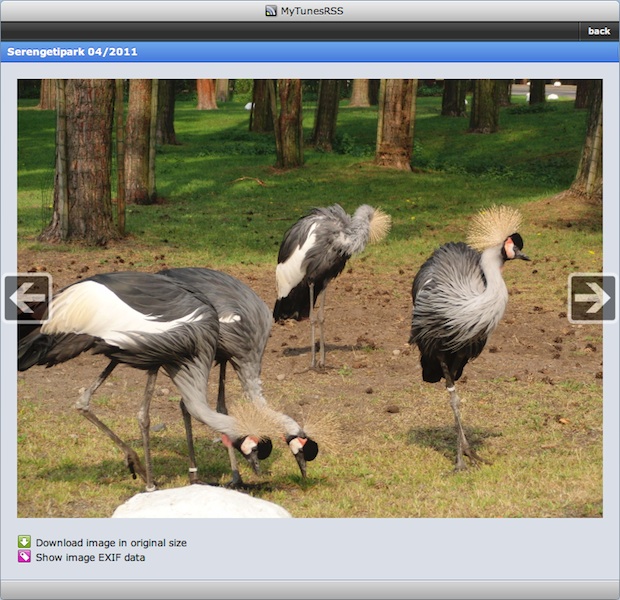Viewport: 620px width, 600px height.
Task: Click the Serengetipark 04/2011 album header
Action: (x=72, y=51)
